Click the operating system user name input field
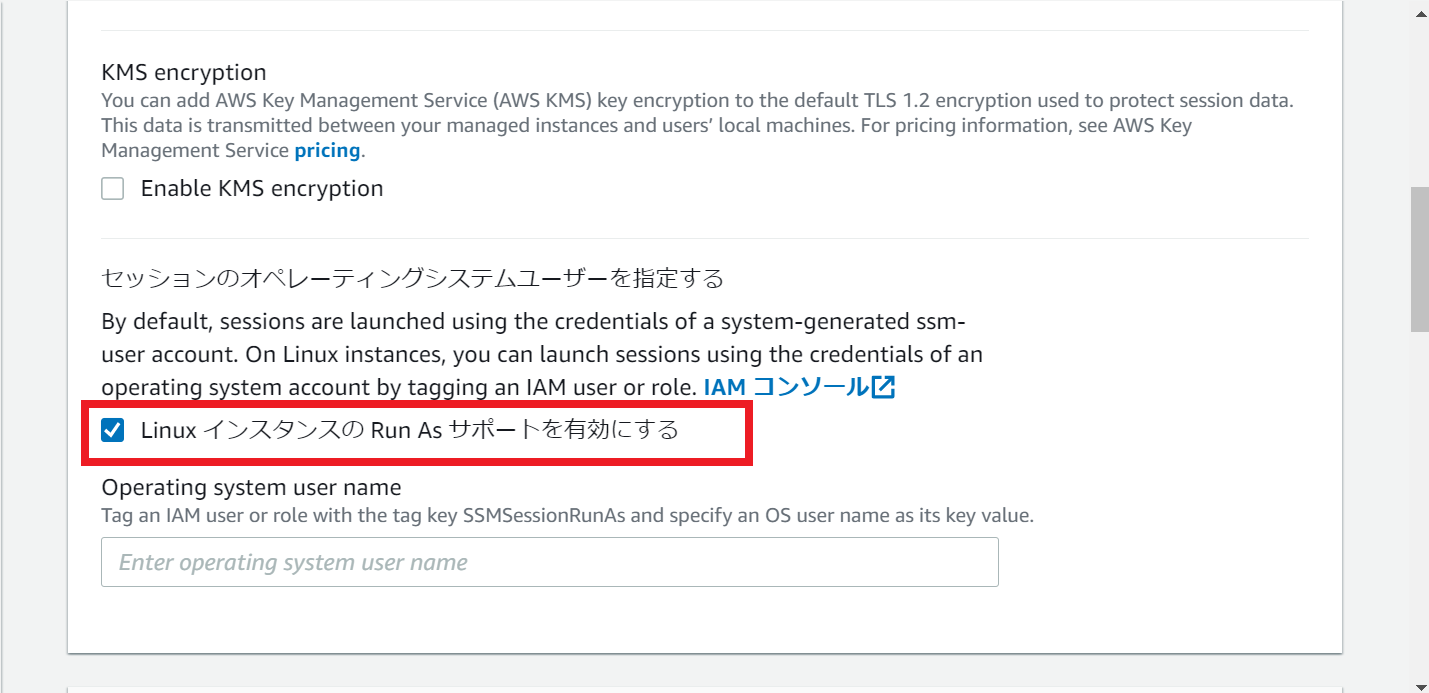1429x693 pixels. [549, 562]
